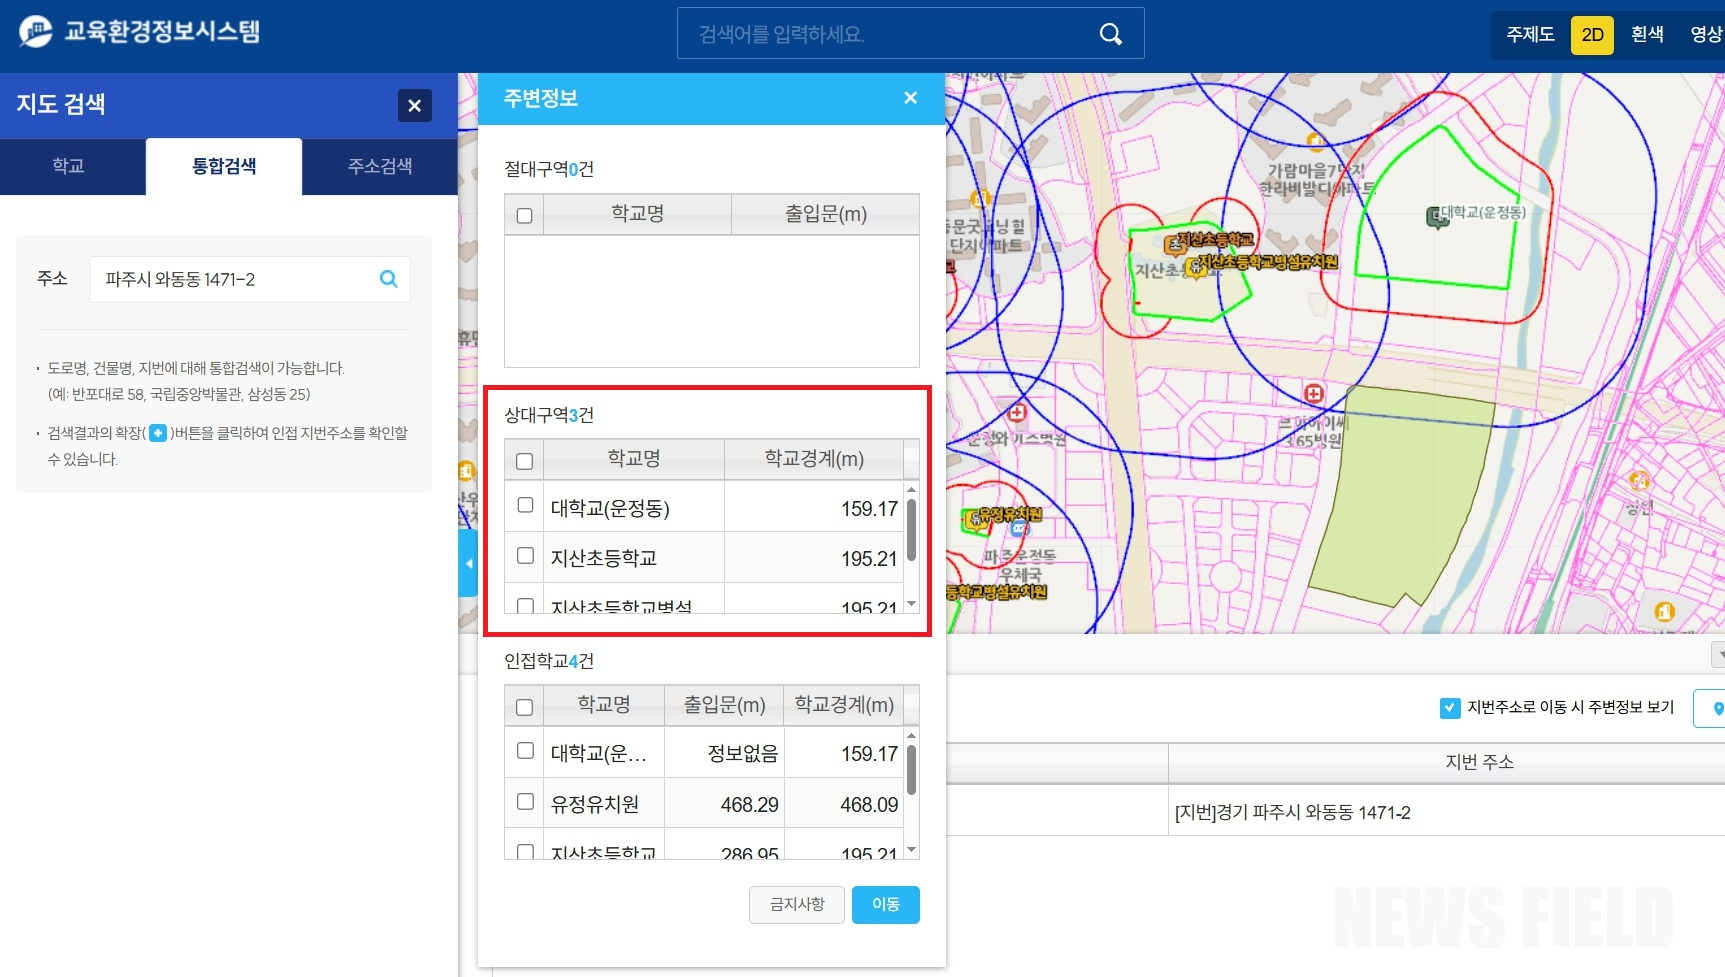The width and height of the screenshot is (1725, 977).
Task: Click the address search magnifier icon
Action: tap(389, 279)
